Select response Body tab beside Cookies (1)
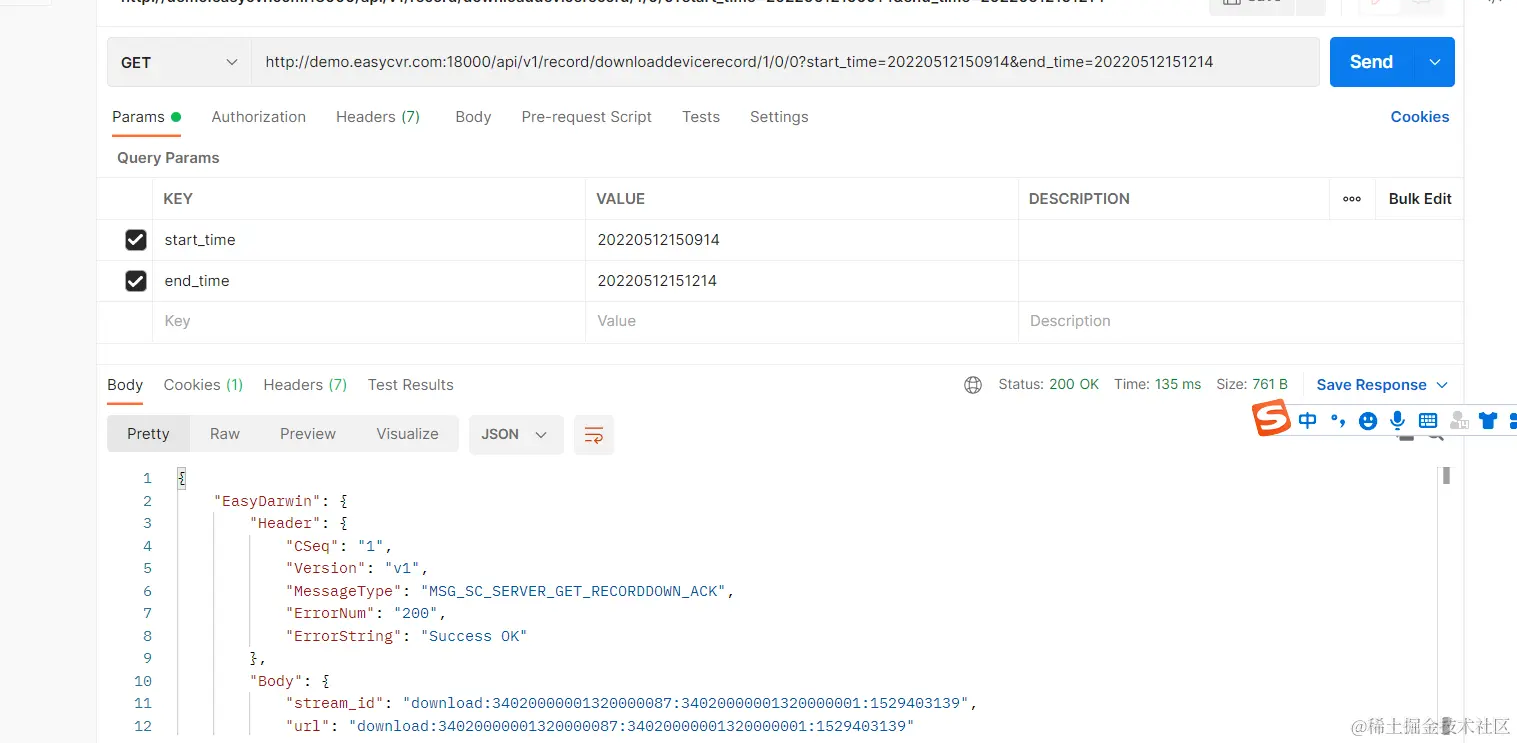Screen dimensions: 1517x743 [x=125, y=385]
